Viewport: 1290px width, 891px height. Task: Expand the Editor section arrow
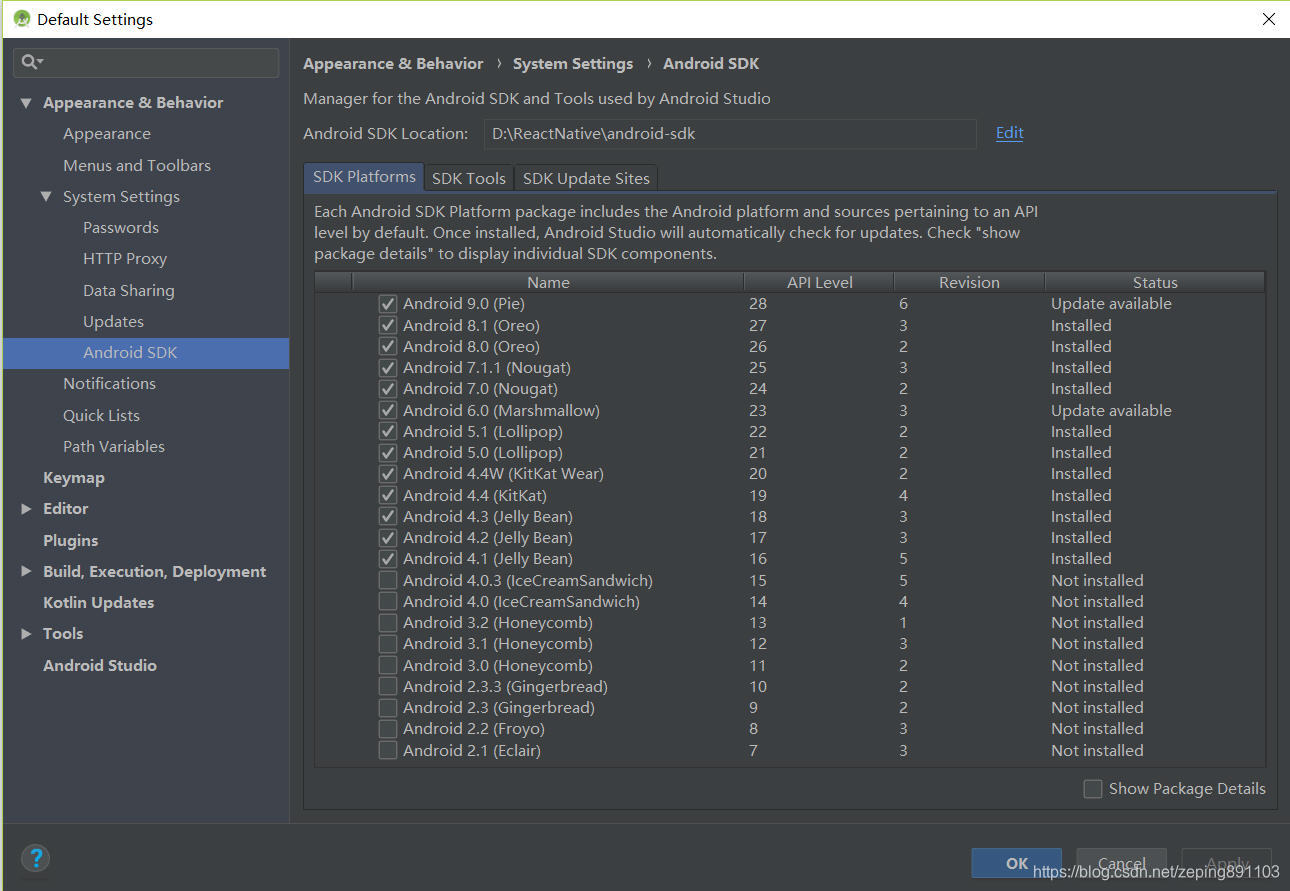coord(26,509)
